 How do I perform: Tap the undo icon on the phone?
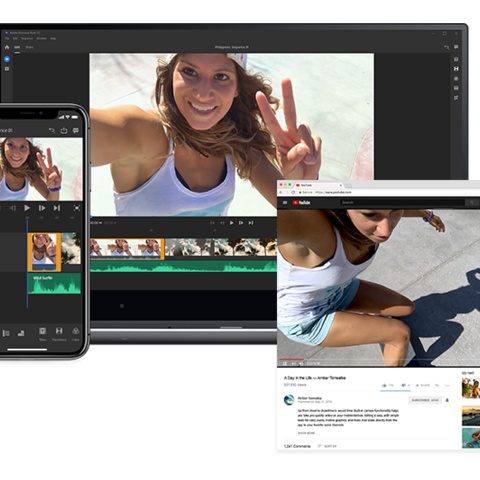52,130
